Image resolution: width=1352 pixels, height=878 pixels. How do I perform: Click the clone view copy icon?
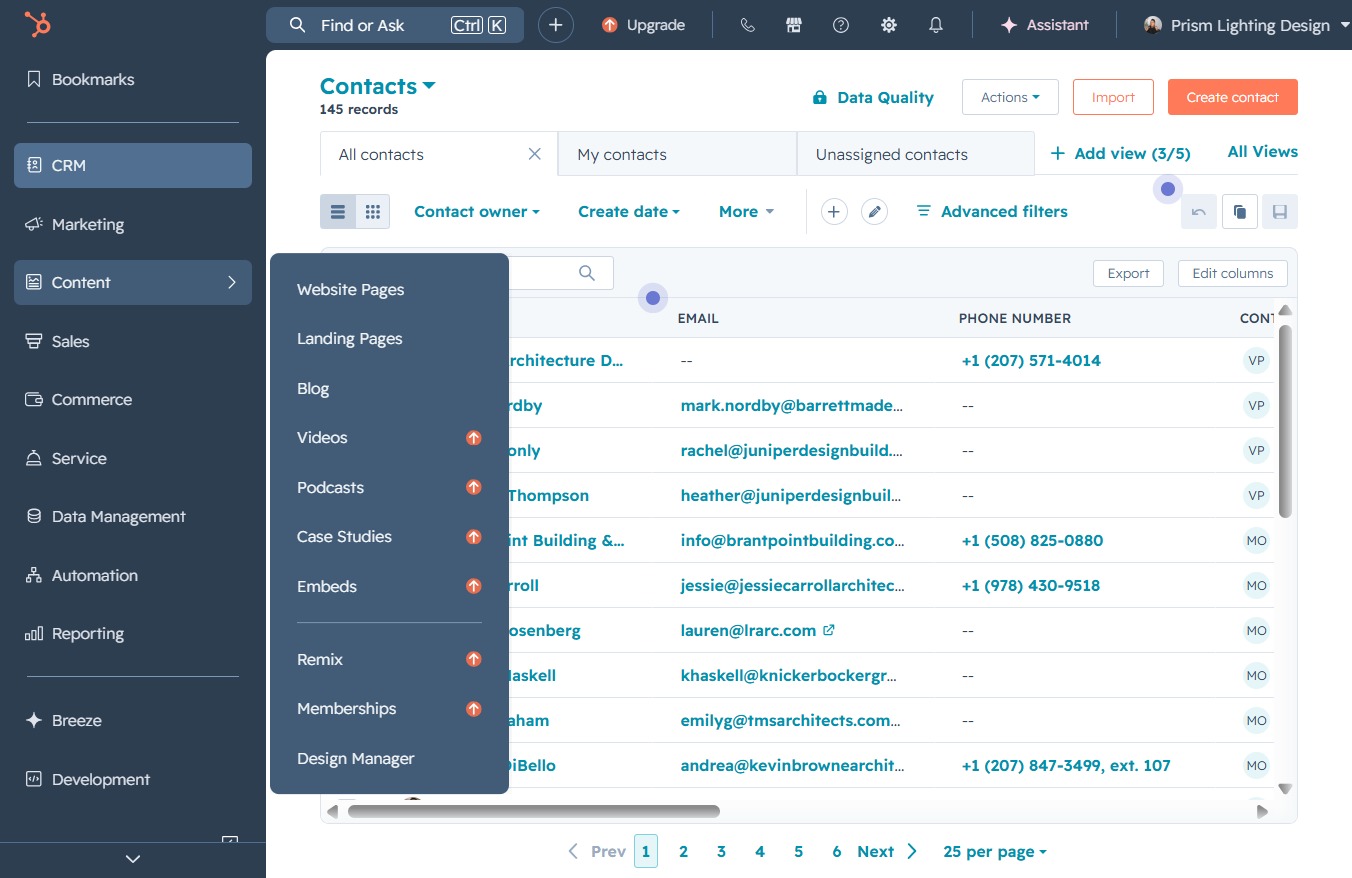tap(1240, 211)
